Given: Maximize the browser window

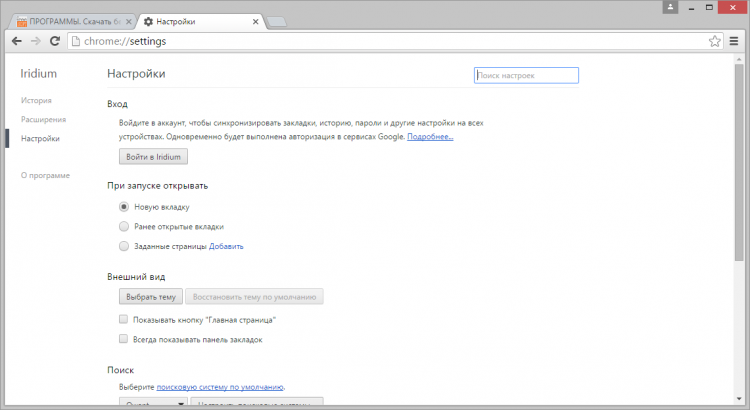Looking at the screenshot, I should point(709,7).
